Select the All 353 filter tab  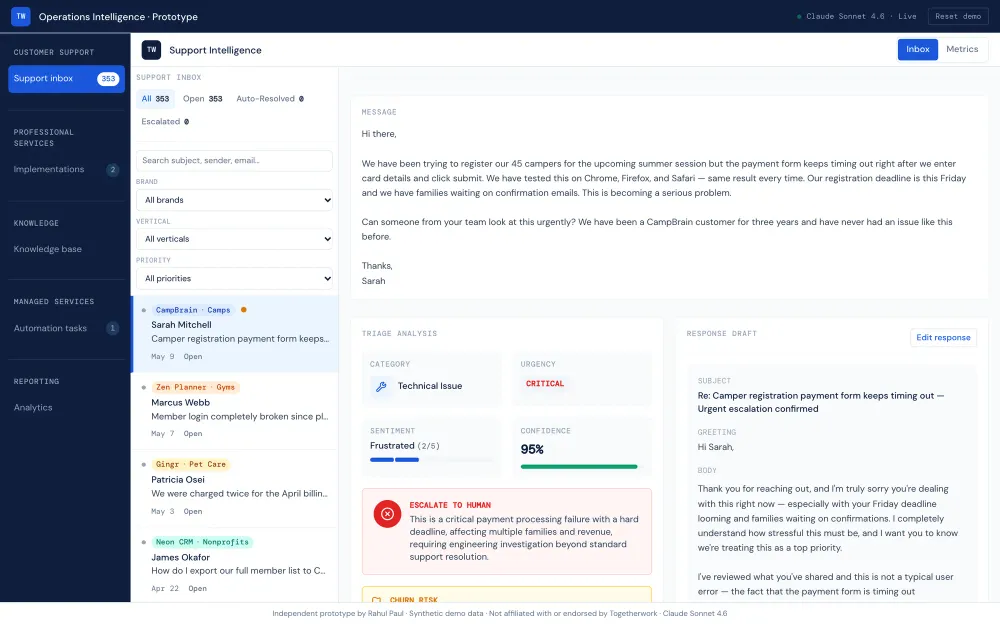155,99
